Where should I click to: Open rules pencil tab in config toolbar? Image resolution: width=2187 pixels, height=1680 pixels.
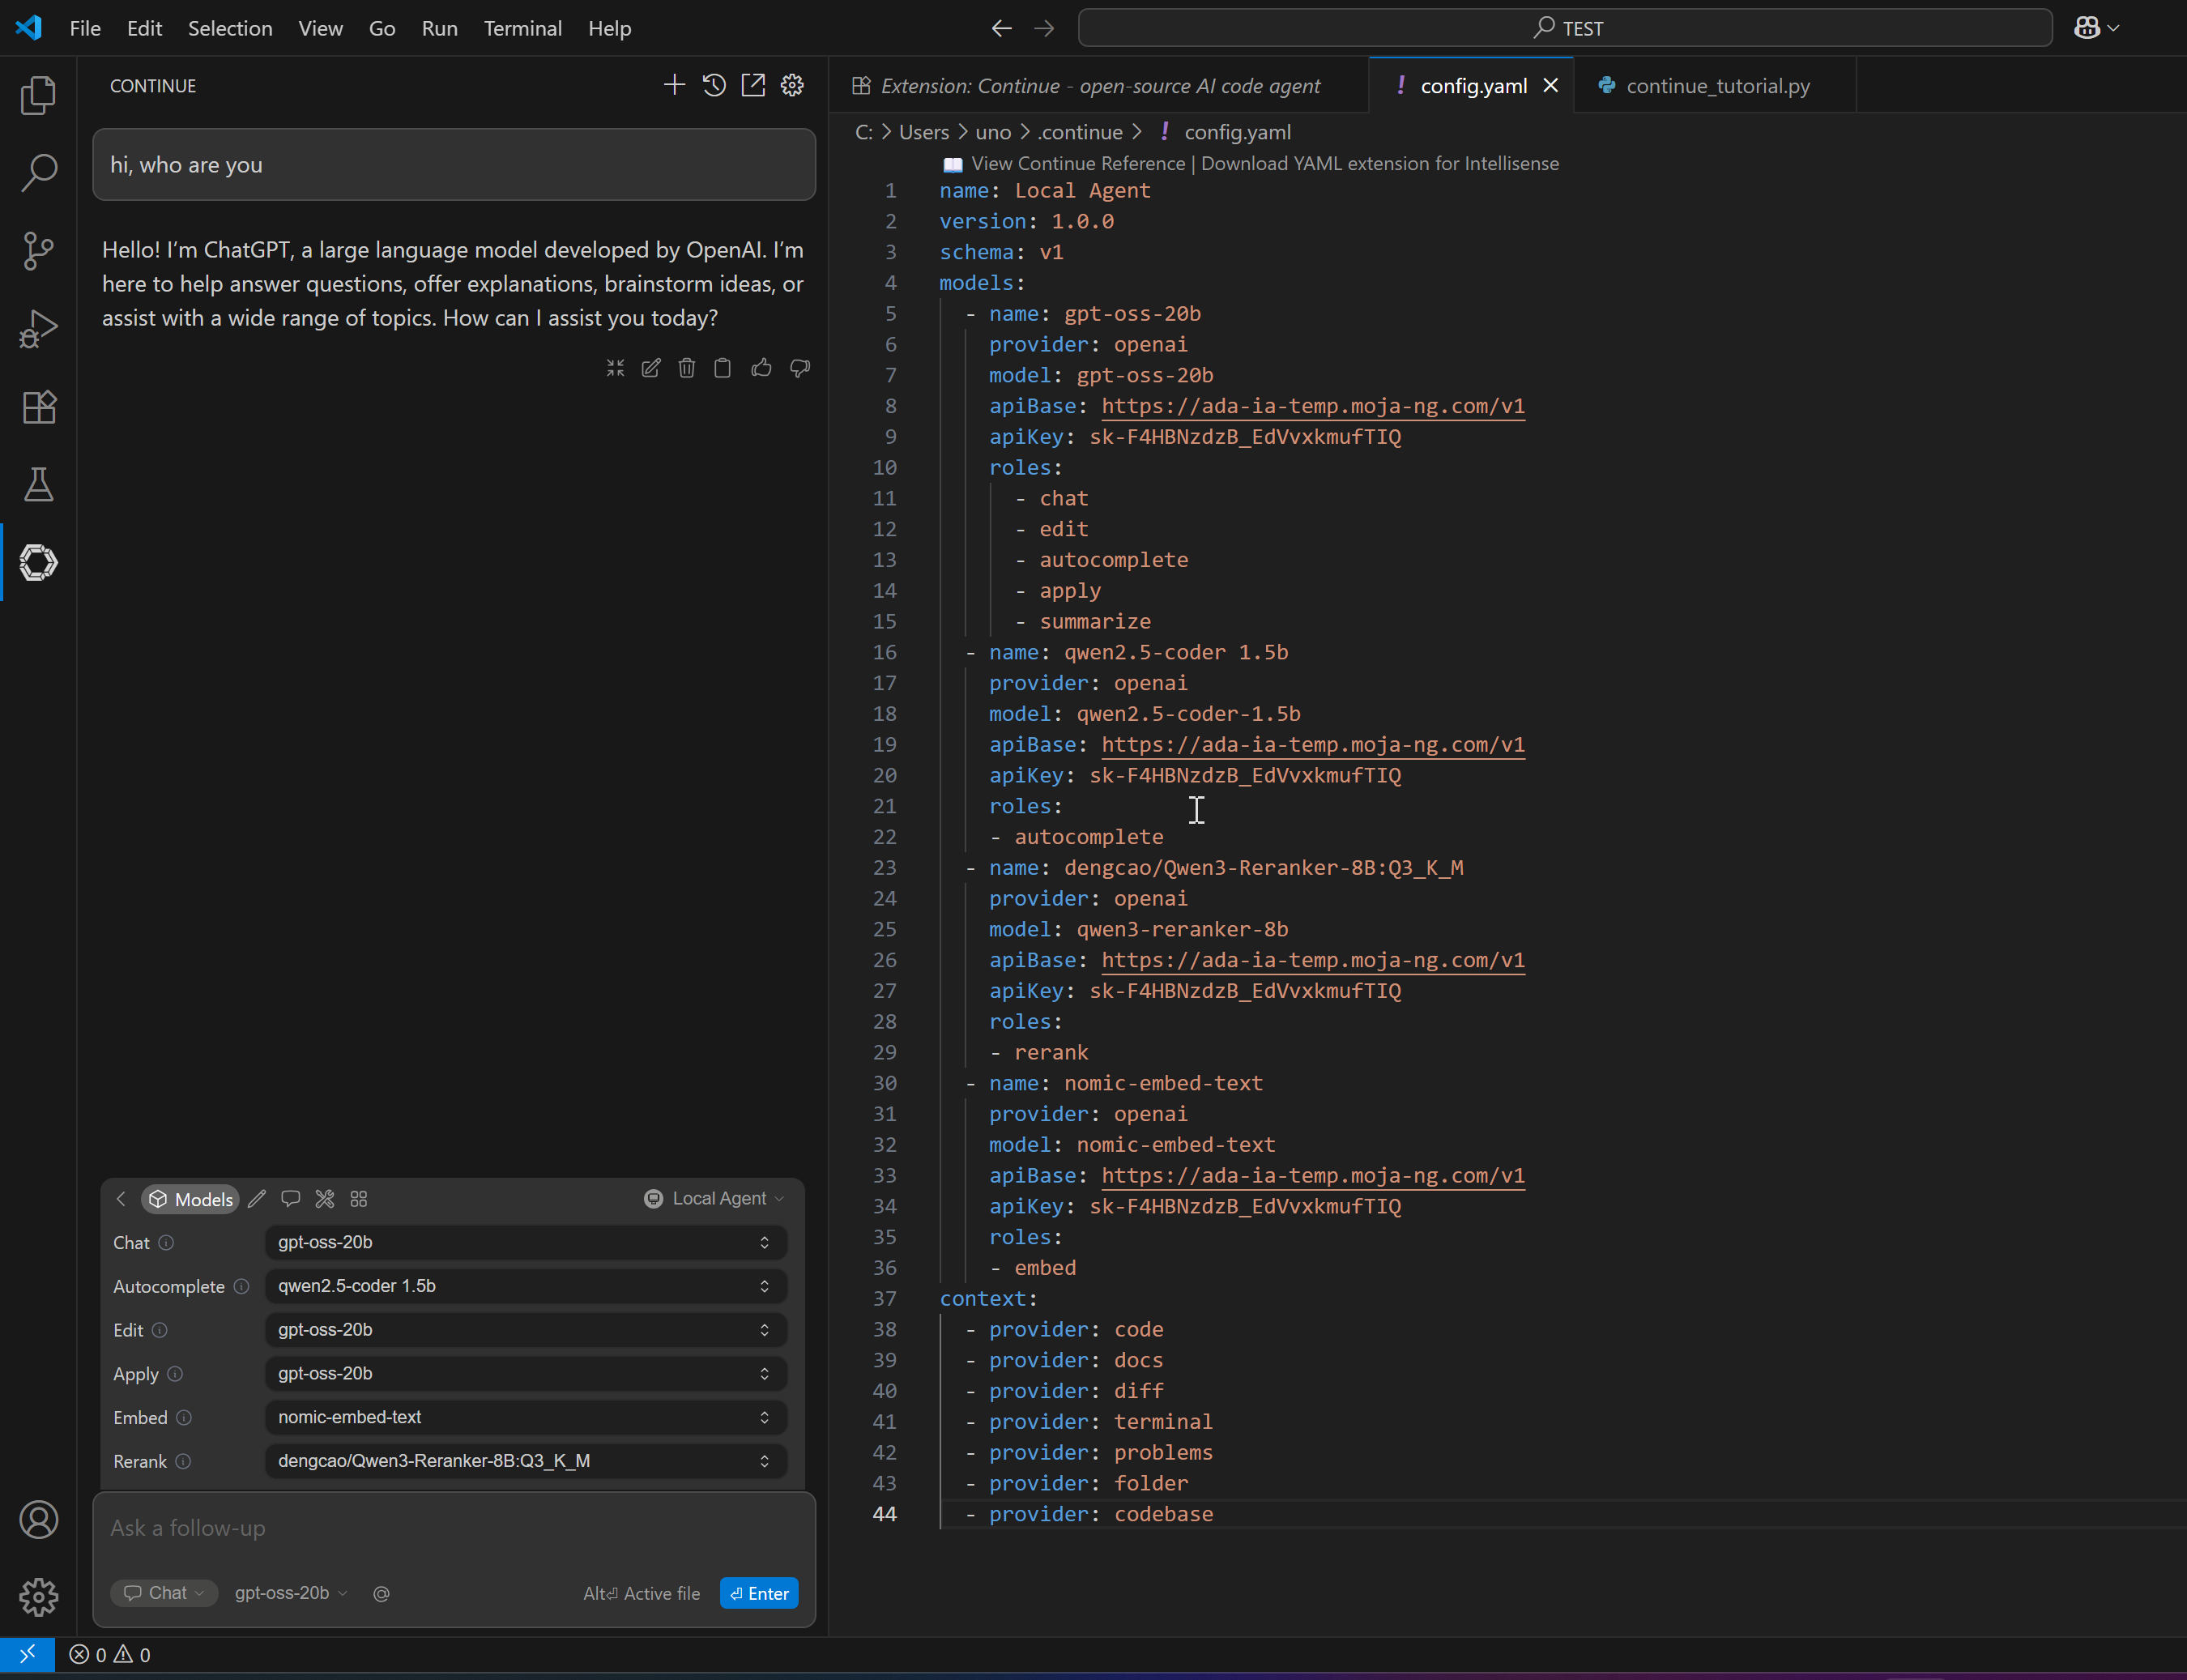pyautogui.click(x=257, y=1198)
